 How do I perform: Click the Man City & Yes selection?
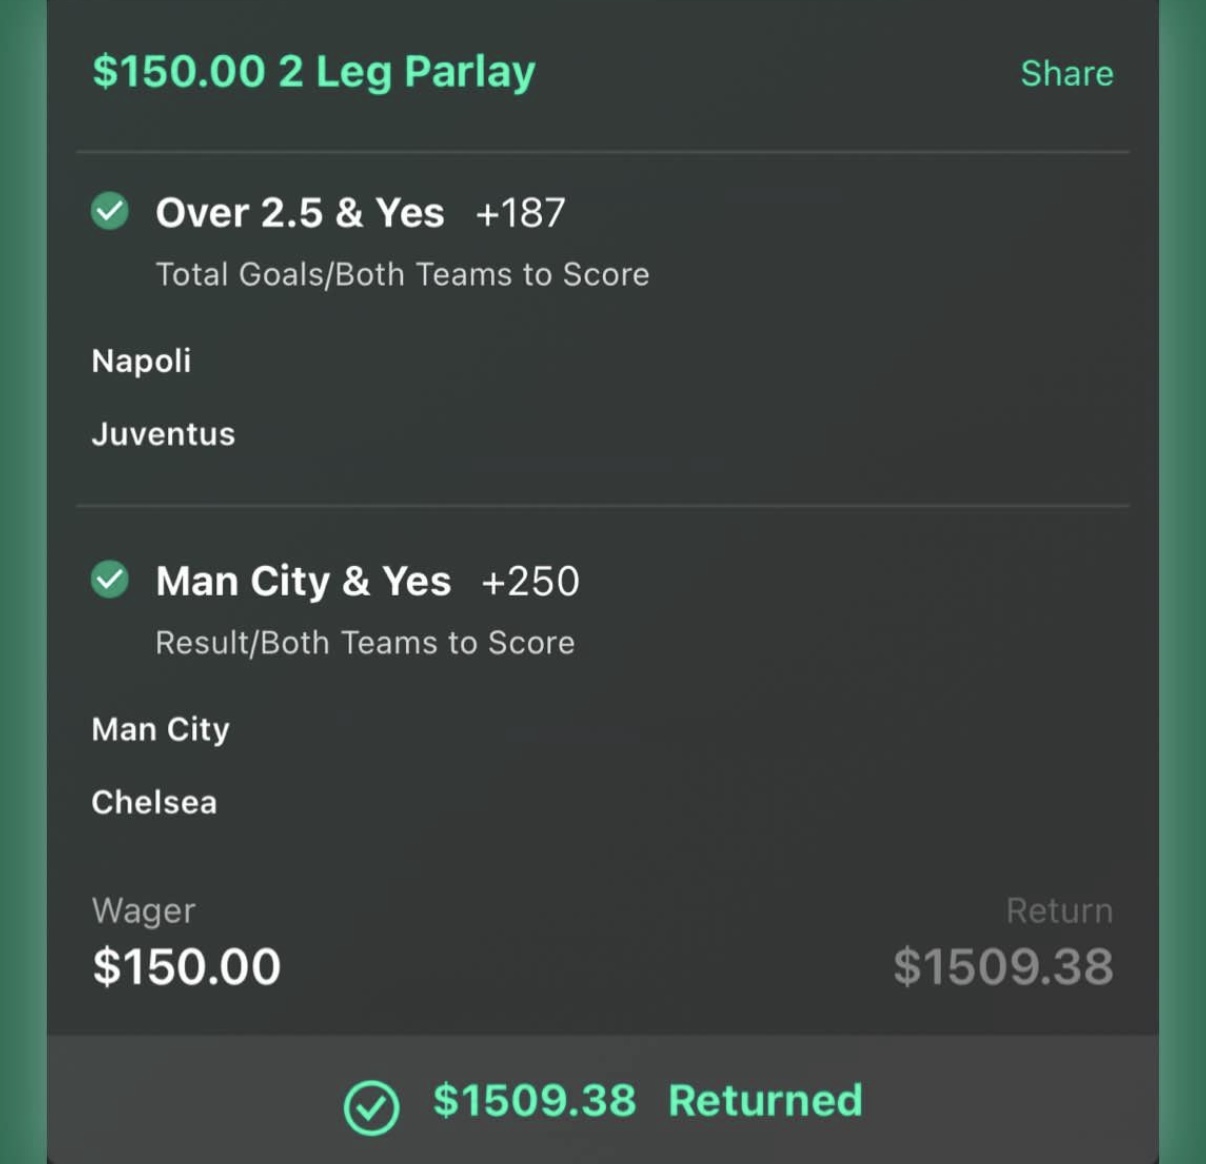coord(303,581)
